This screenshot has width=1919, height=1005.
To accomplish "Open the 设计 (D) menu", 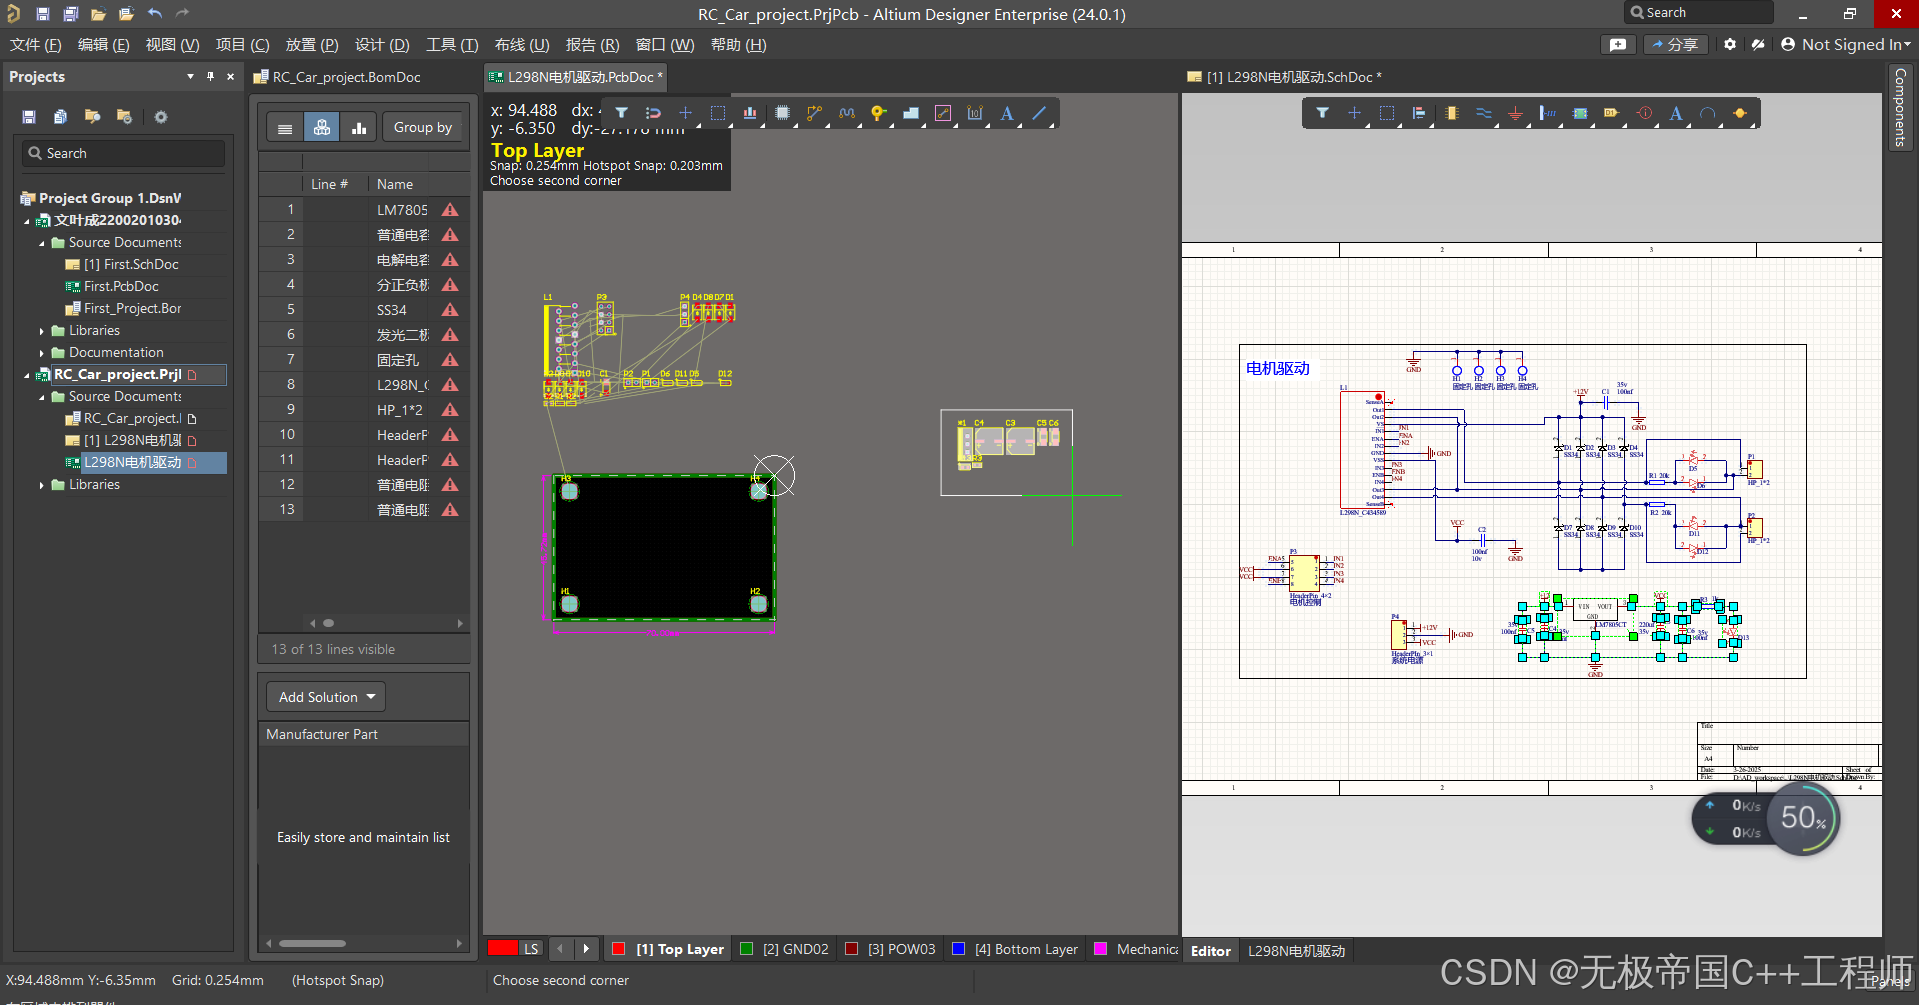I will pos(382,45).
